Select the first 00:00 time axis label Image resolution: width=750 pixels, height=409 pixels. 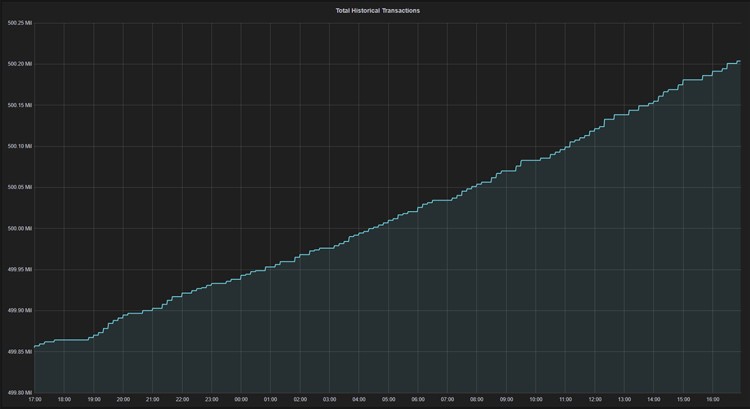coord(241,399)
